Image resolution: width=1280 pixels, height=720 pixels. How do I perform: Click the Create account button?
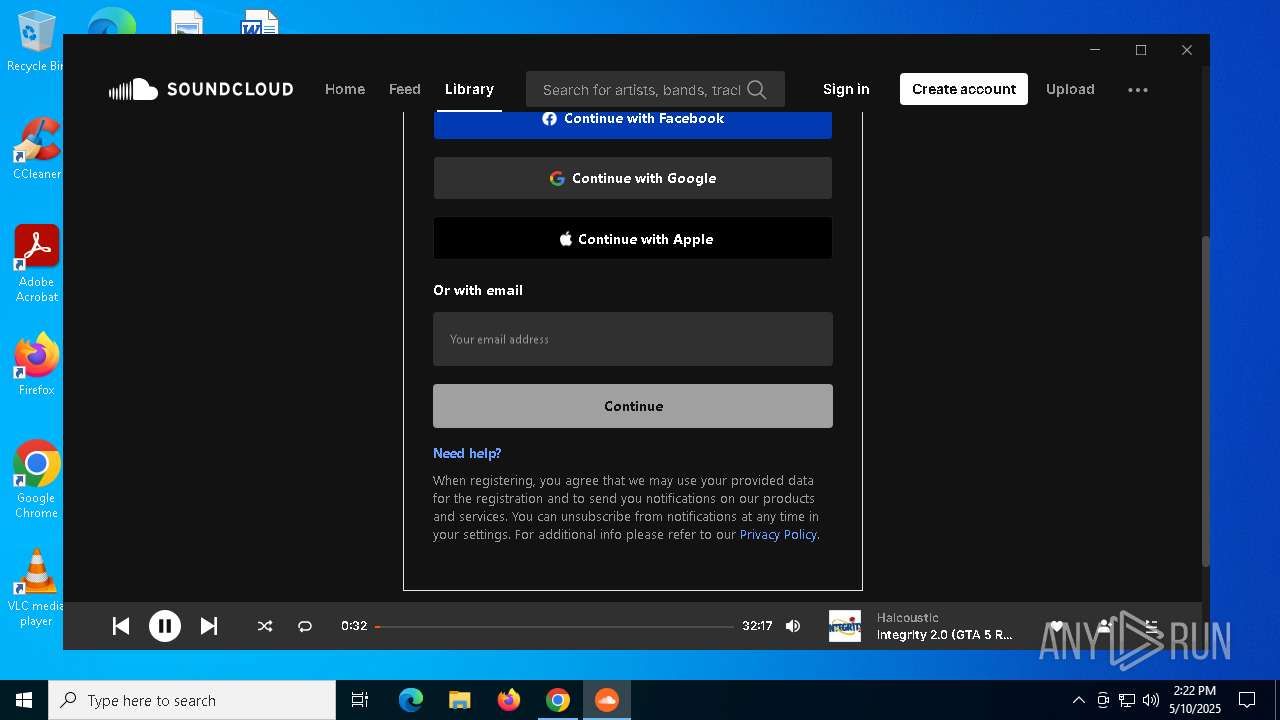point(964,89)
